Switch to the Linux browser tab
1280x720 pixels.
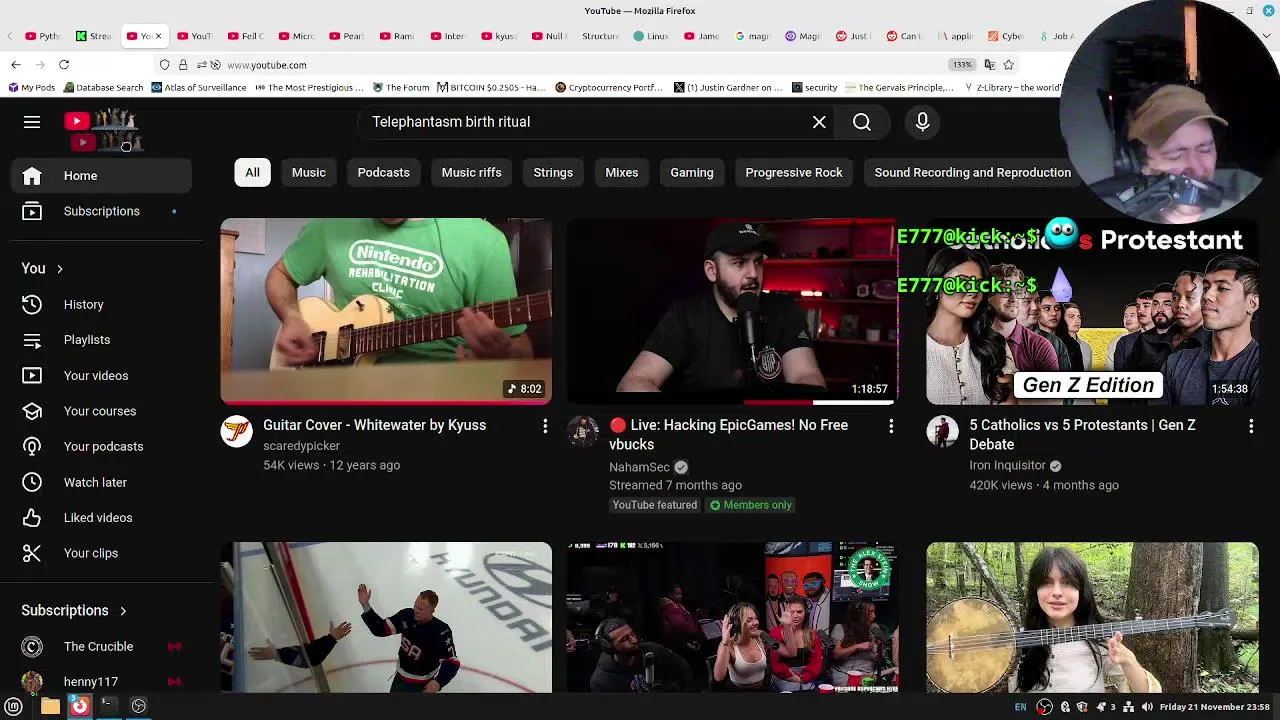[651, 36]
